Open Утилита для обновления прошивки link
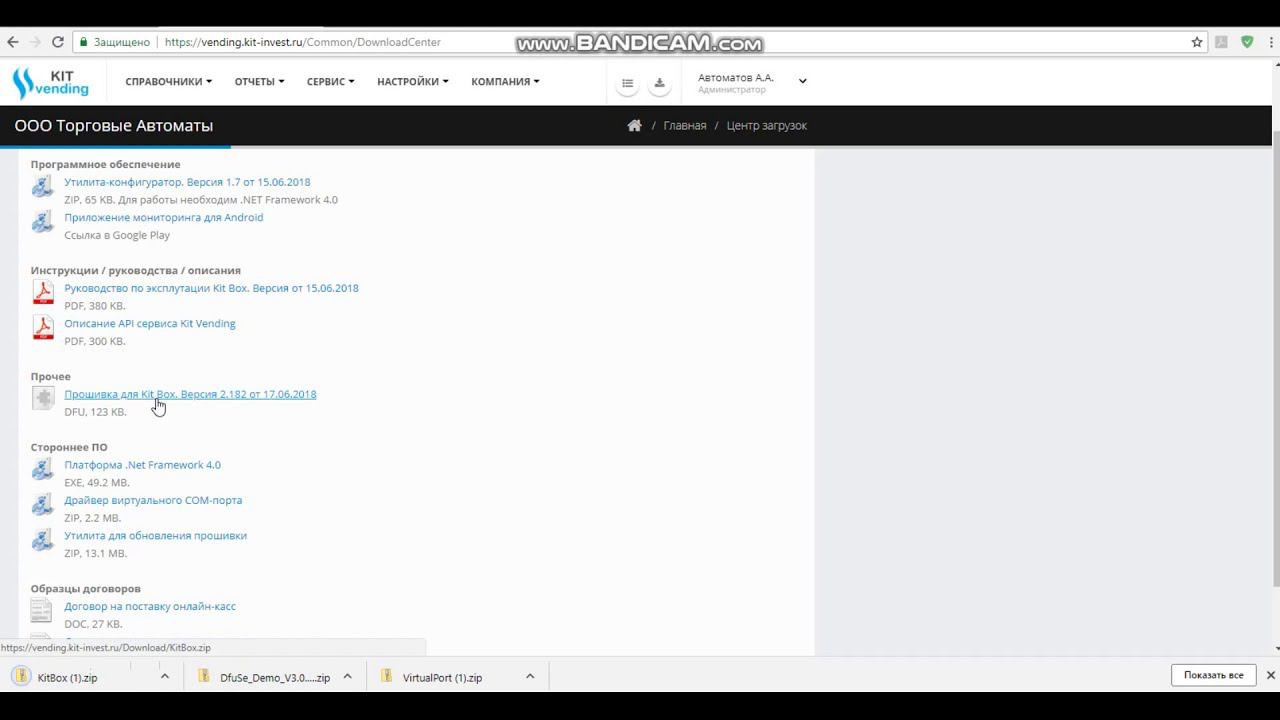This screenshot has height=720, width=1280. pos(155,535)
